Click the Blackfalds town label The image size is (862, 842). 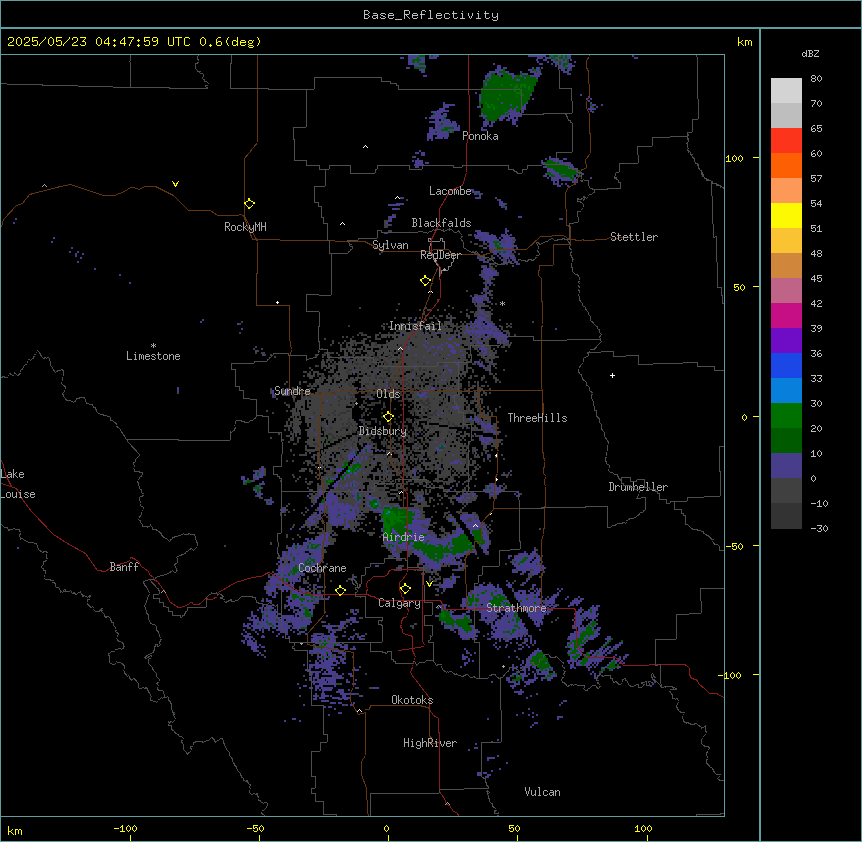[441, 223]
